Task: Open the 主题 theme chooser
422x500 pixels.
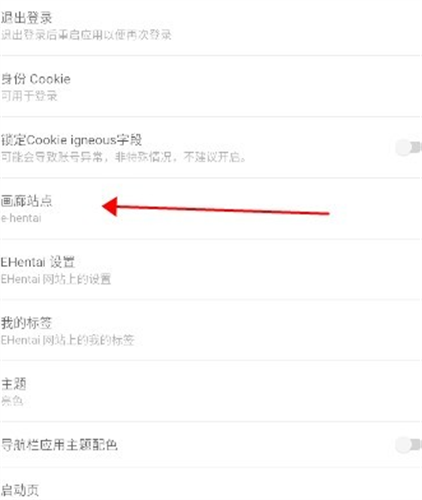Action: click(x=211, y=391)
